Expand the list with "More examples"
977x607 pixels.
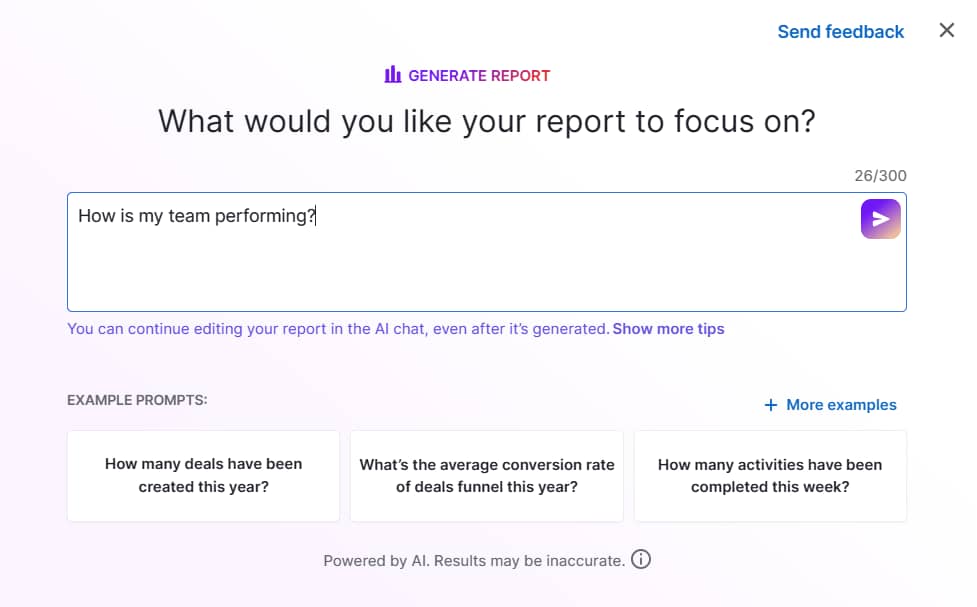[841, 404]
